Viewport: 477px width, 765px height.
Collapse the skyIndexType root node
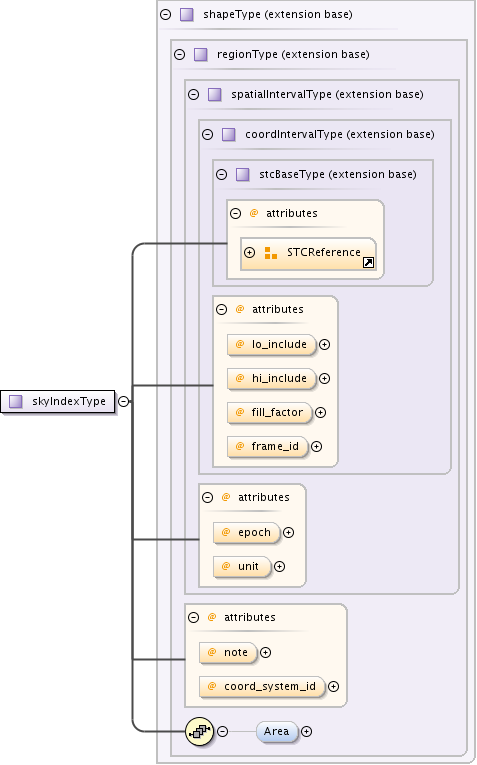point(124,402)
